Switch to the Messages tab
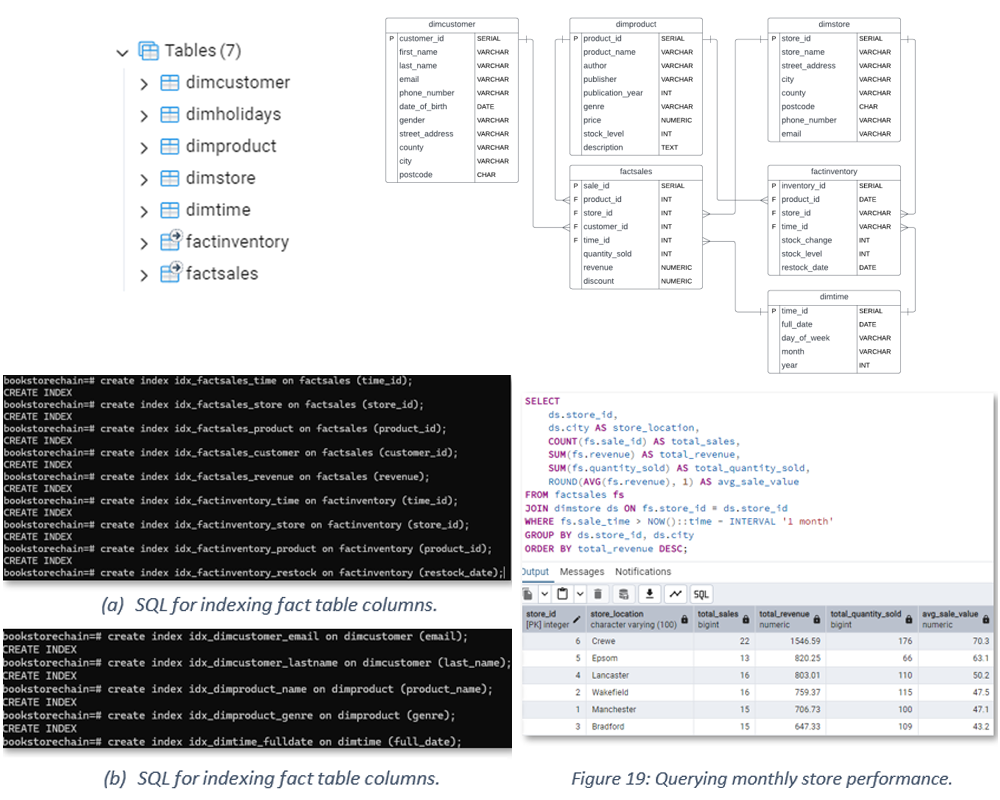Viewport: 1000px width, 800px height. coord(582,572)
